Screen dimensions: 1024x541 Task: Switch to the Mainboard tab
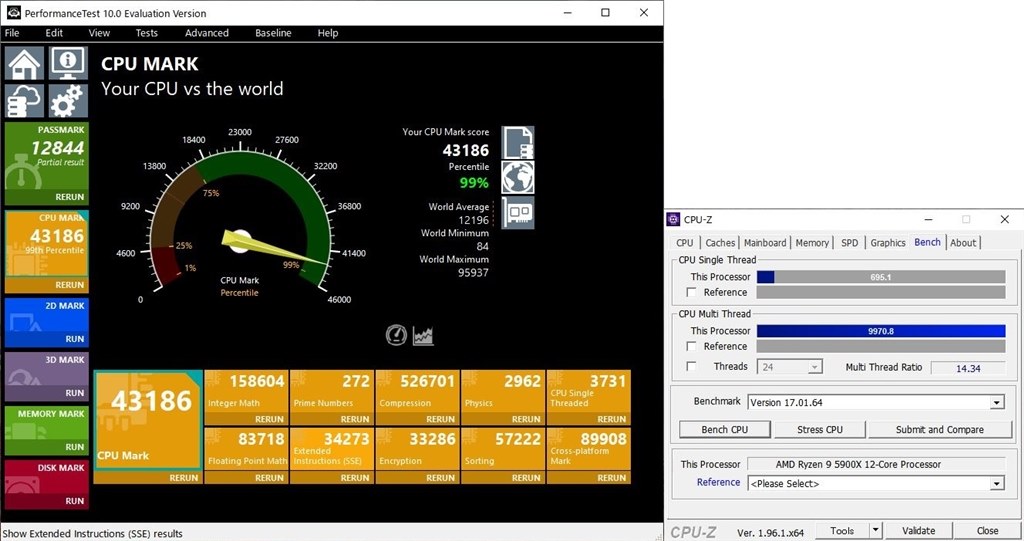765,242
